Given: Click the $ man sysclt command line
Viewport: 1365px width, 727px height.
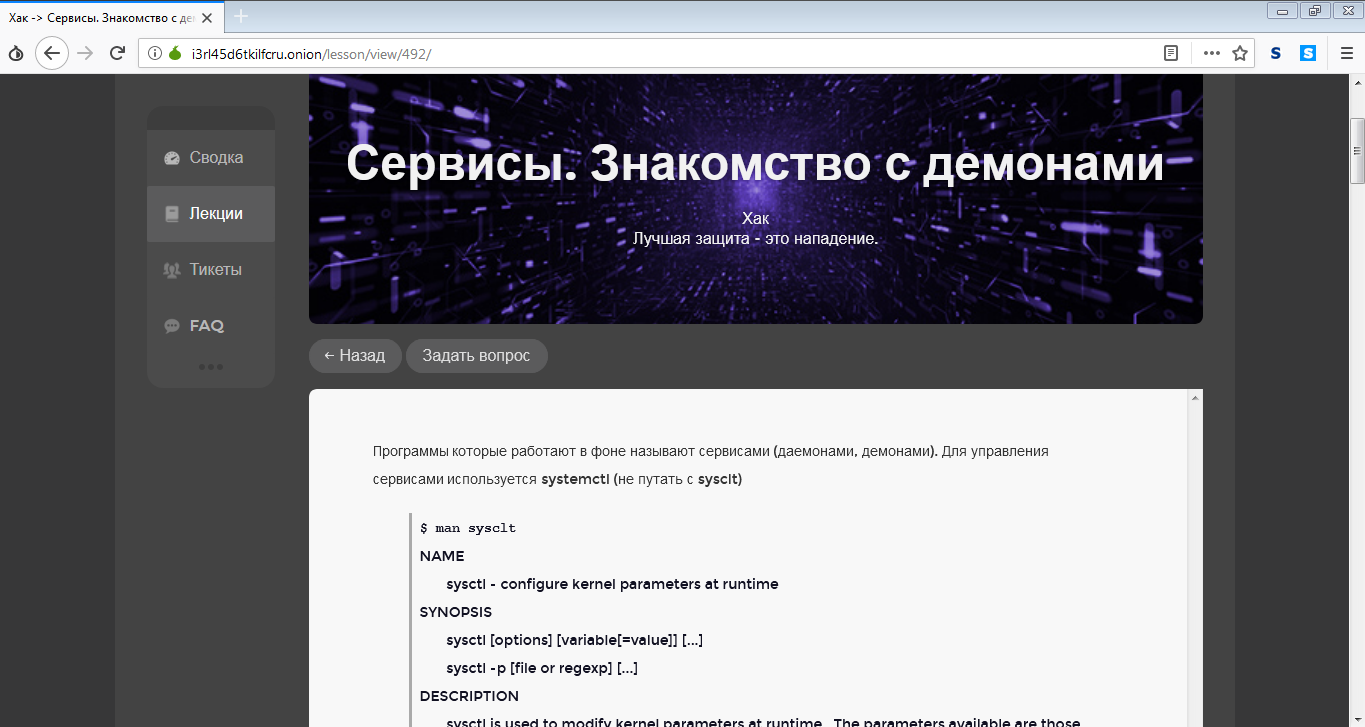Looking at the screenshot, I should [x=468, y=528].
